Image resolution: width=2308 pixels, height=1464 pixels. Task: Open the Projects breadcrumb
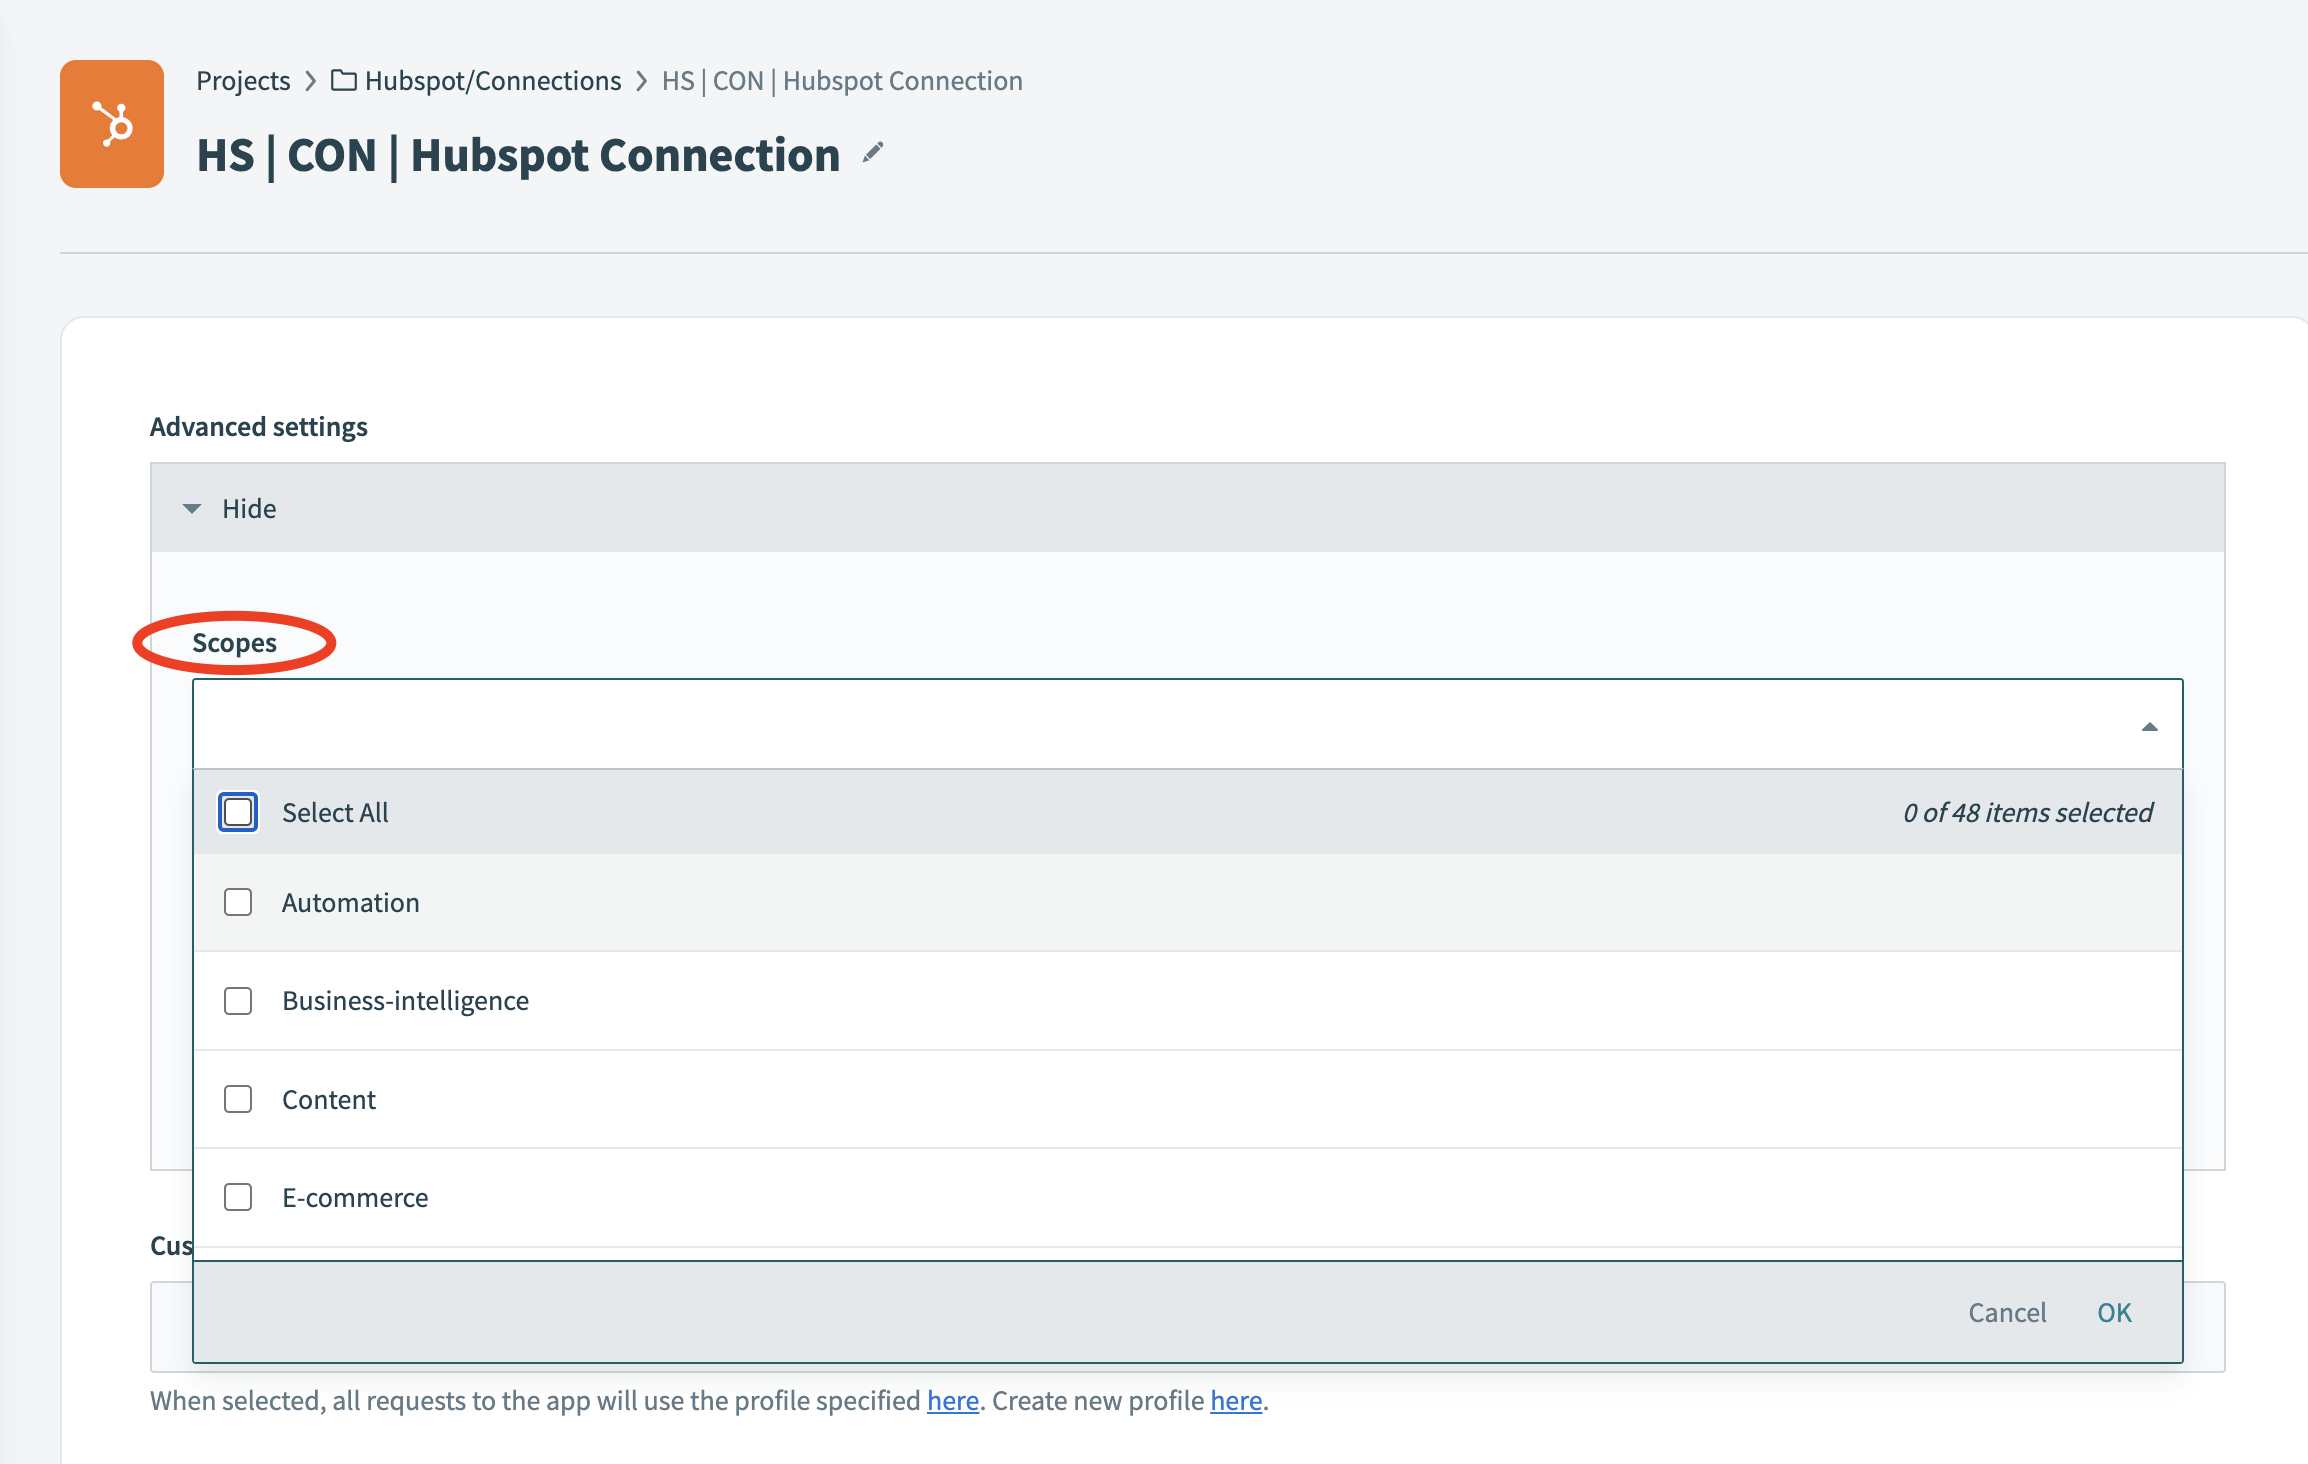pyautogui.click(x=243, y=80)
